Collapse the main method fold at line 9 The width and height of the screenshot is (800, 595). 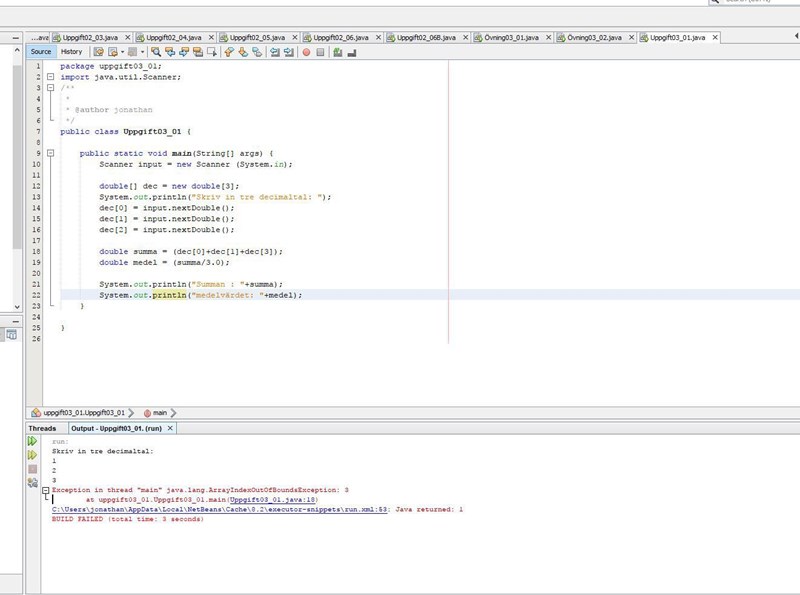[x=49, y=153]
